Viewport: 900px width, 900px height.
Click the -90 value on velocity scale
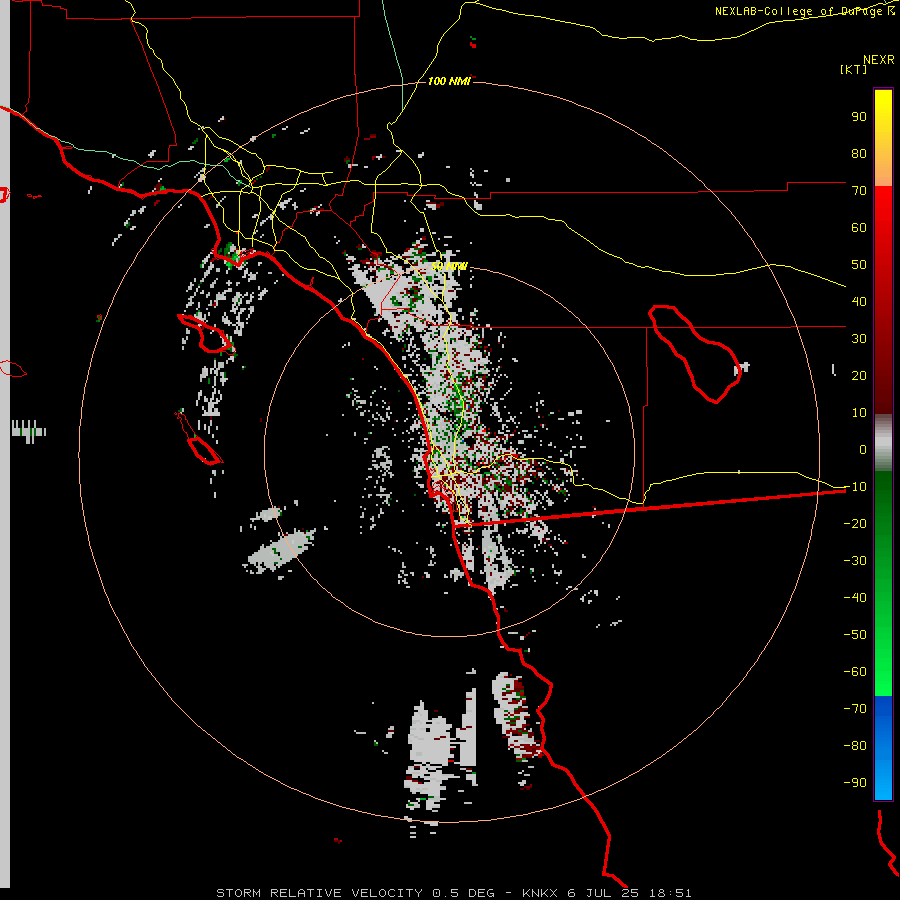[855, 782]
